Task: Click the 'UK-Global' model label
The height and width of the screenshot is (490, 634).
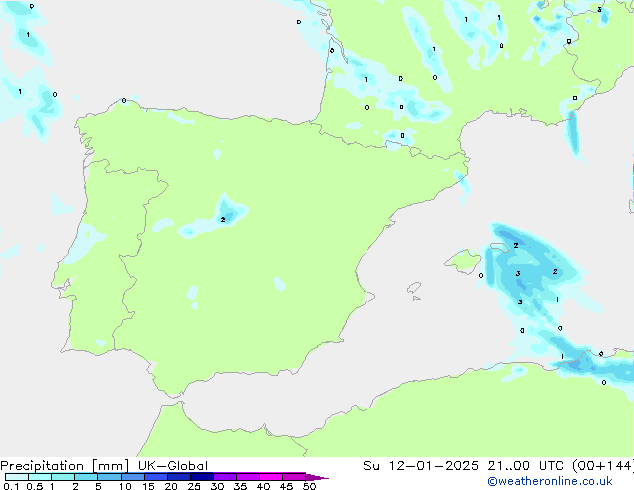Action: pyautogui.click(x=173, y=466)
